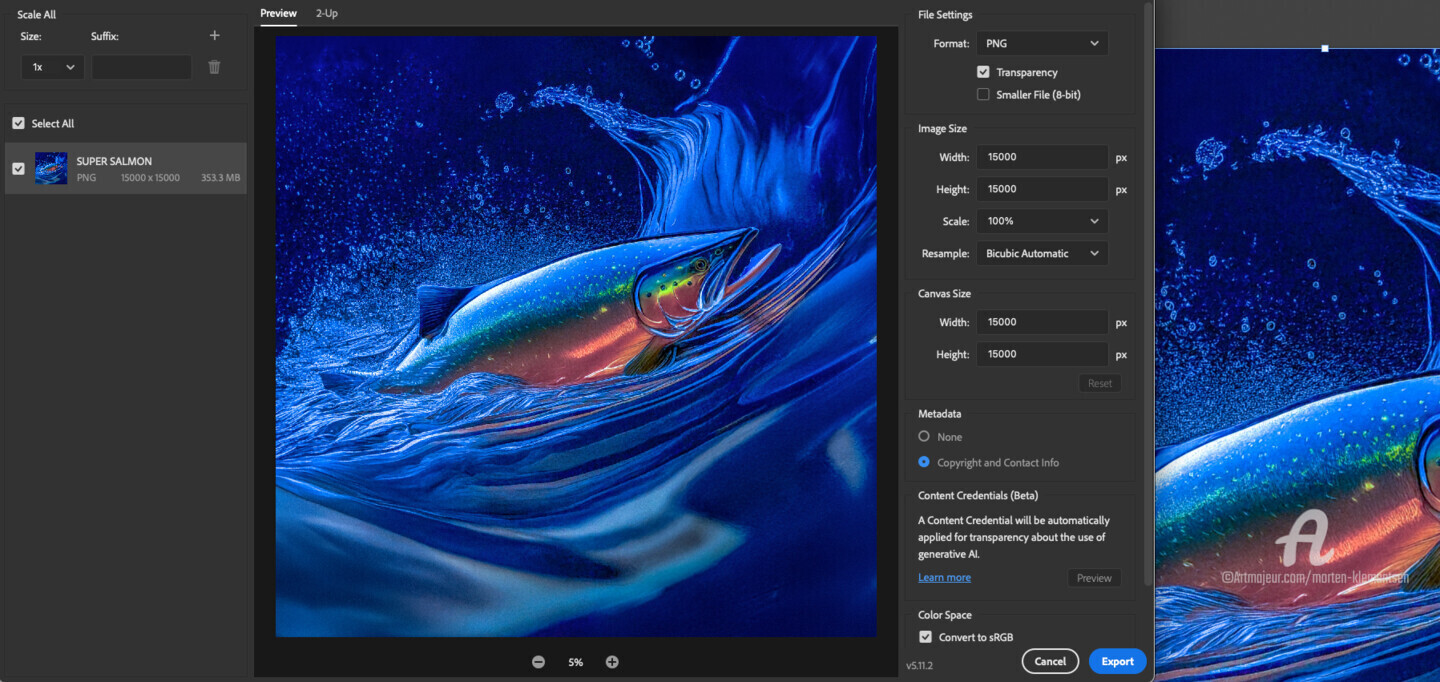Image resolution: width=1440 pixels, height=682 pixels.
Task: Toggle the Select All checkbox
Action: (18, 123)
